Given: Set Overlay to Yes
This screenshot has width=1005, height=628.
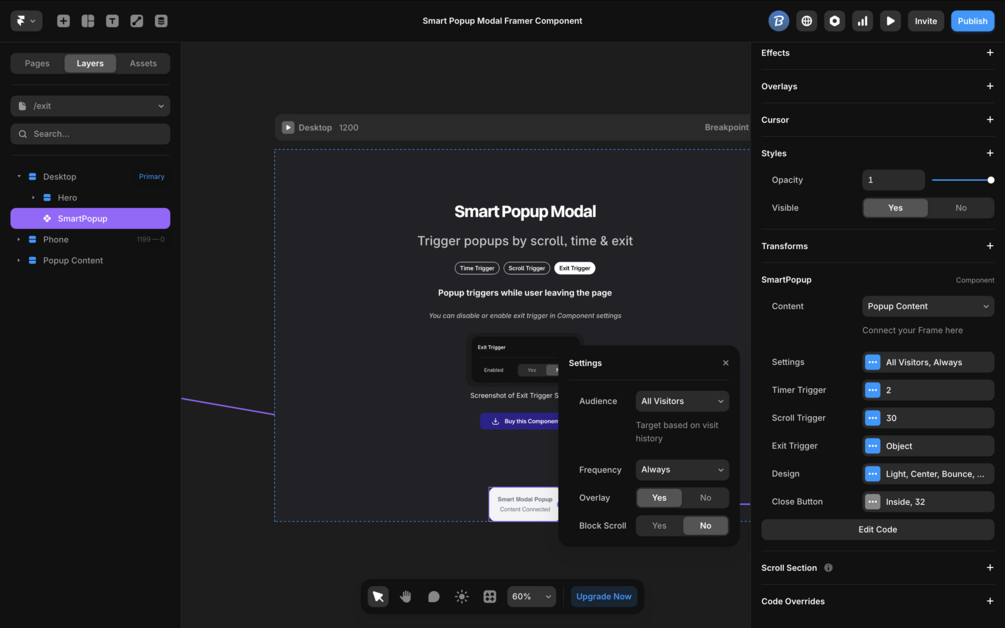Looking at the screenshot, I should click(659, 498).
